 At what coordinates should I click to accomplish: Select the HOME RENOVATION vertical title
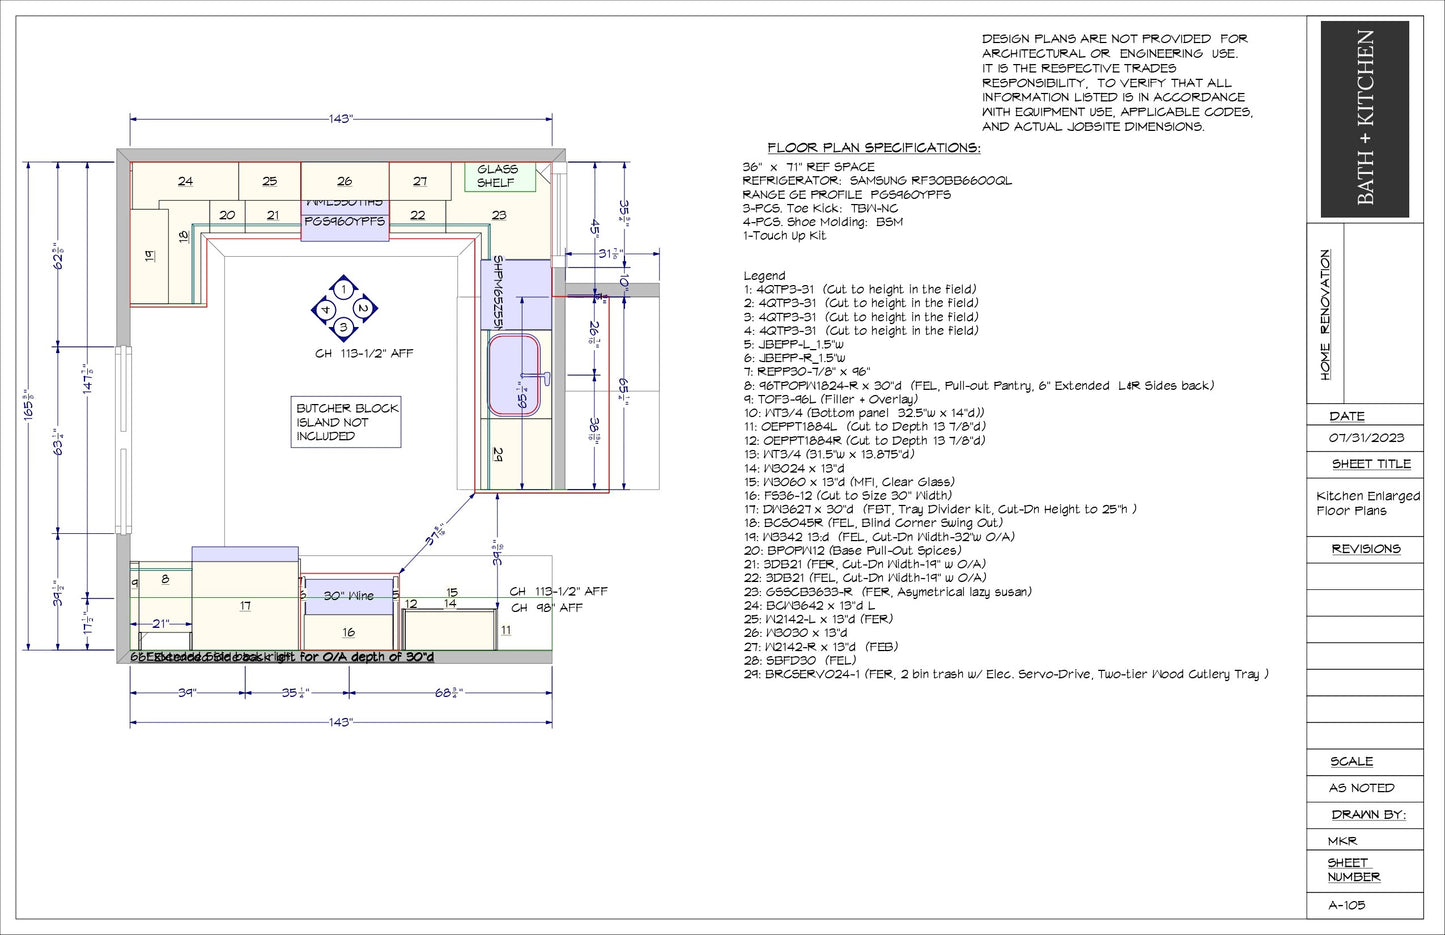[1325, 315]
